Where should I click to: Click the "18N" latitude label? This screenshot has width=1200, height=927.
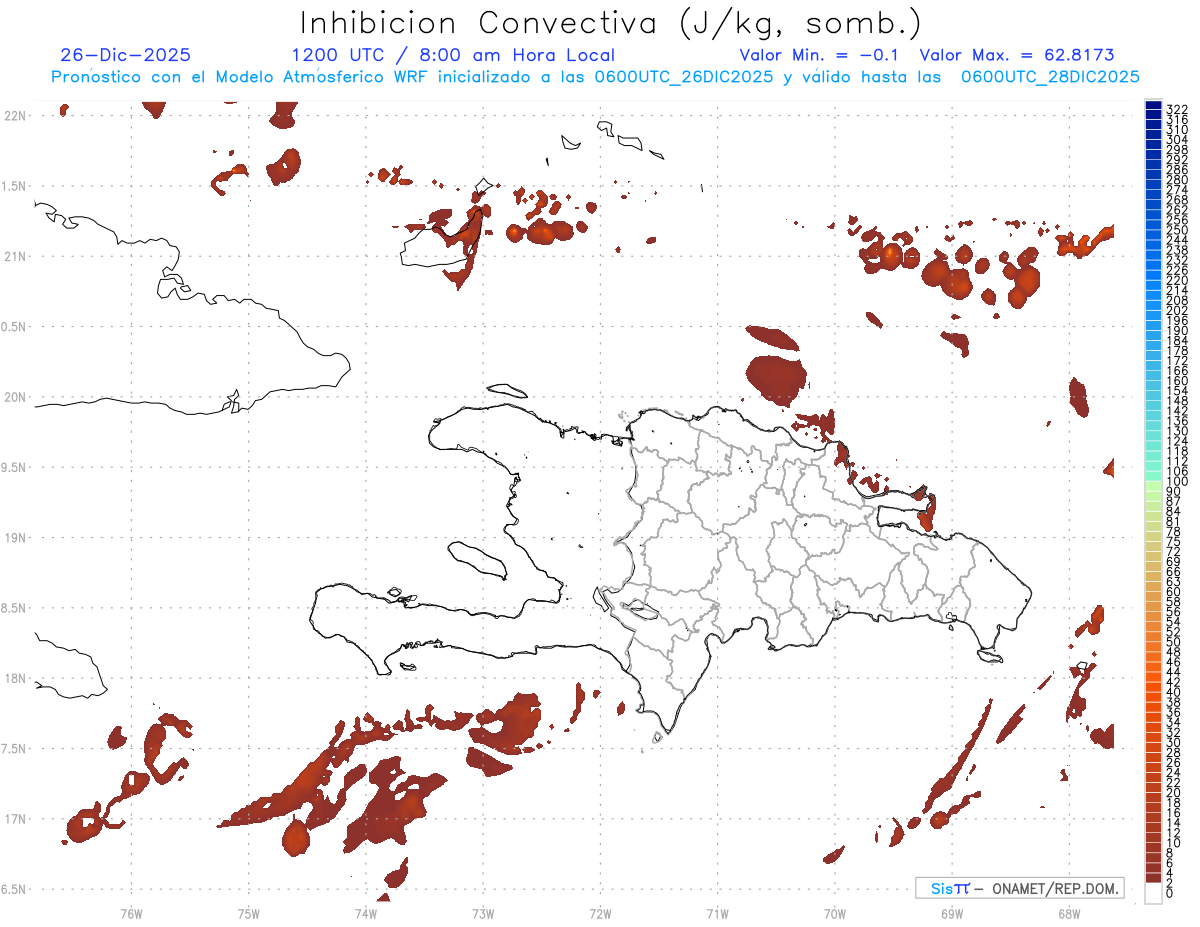(x=14, y=678)
